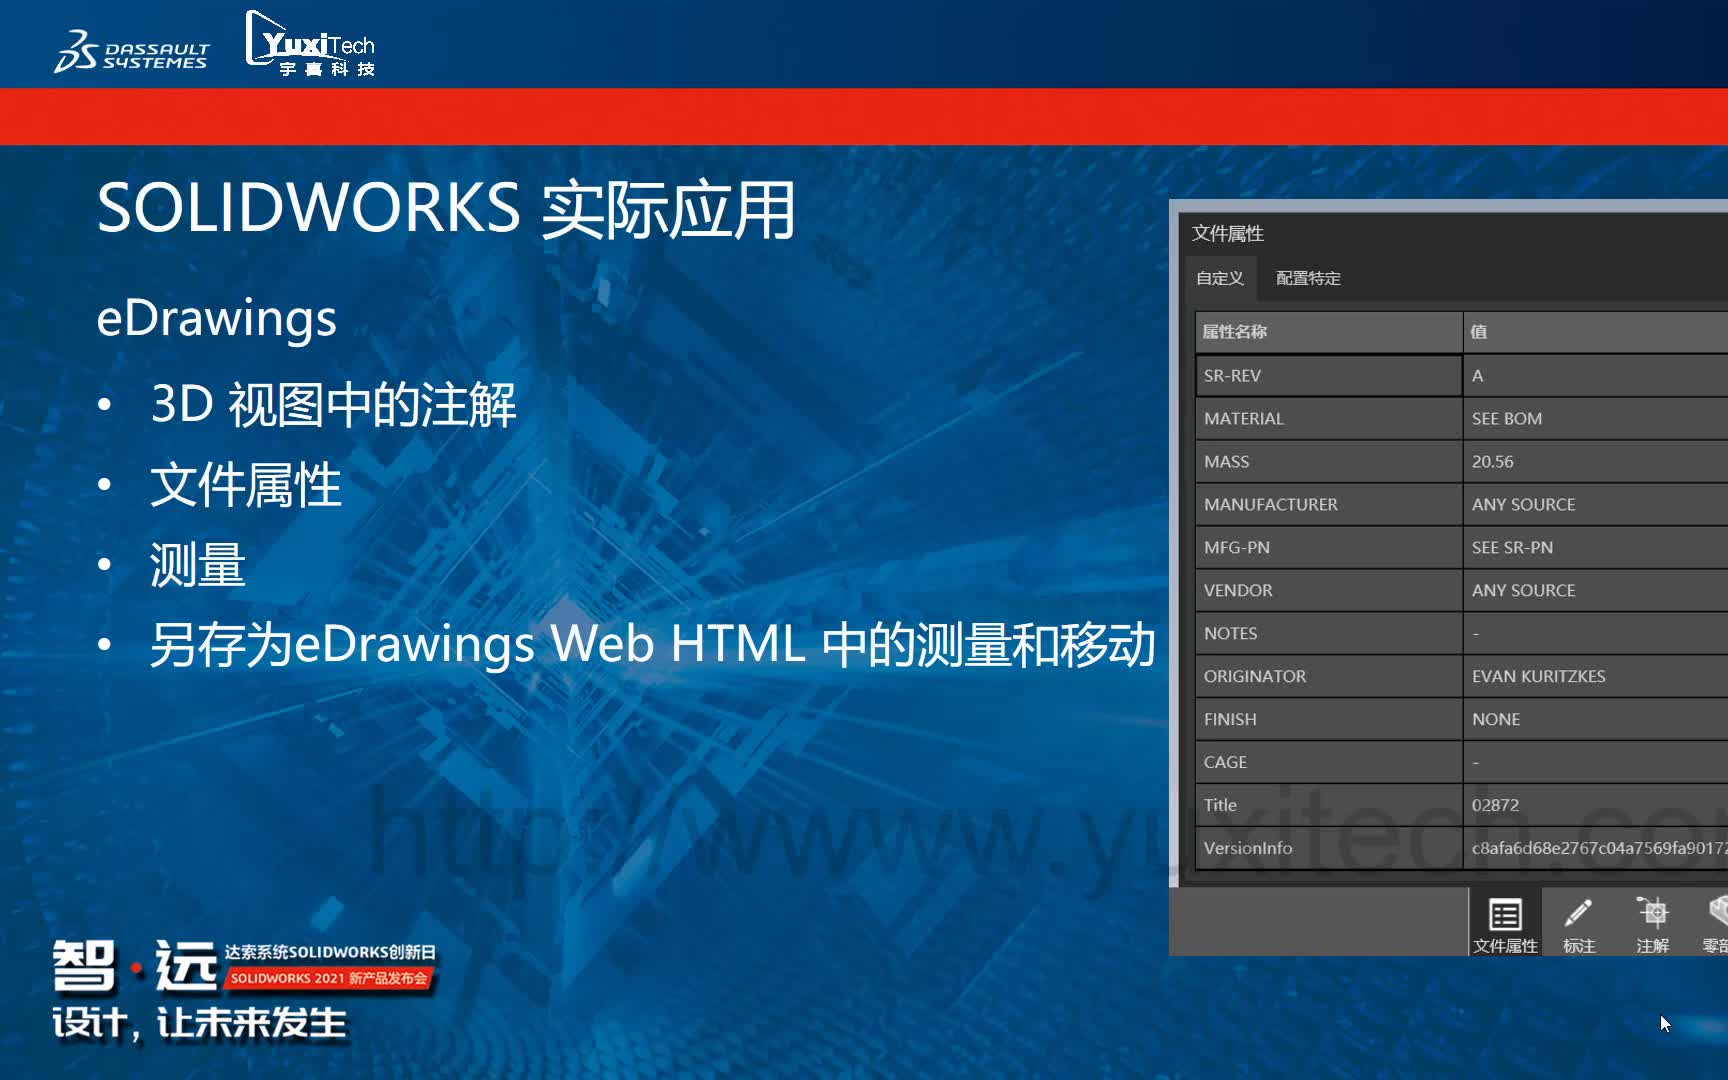The image size is (1728, 1080).
Task: Click the YuxiTech 宇喜科技 logo
Action: [311, 44]
